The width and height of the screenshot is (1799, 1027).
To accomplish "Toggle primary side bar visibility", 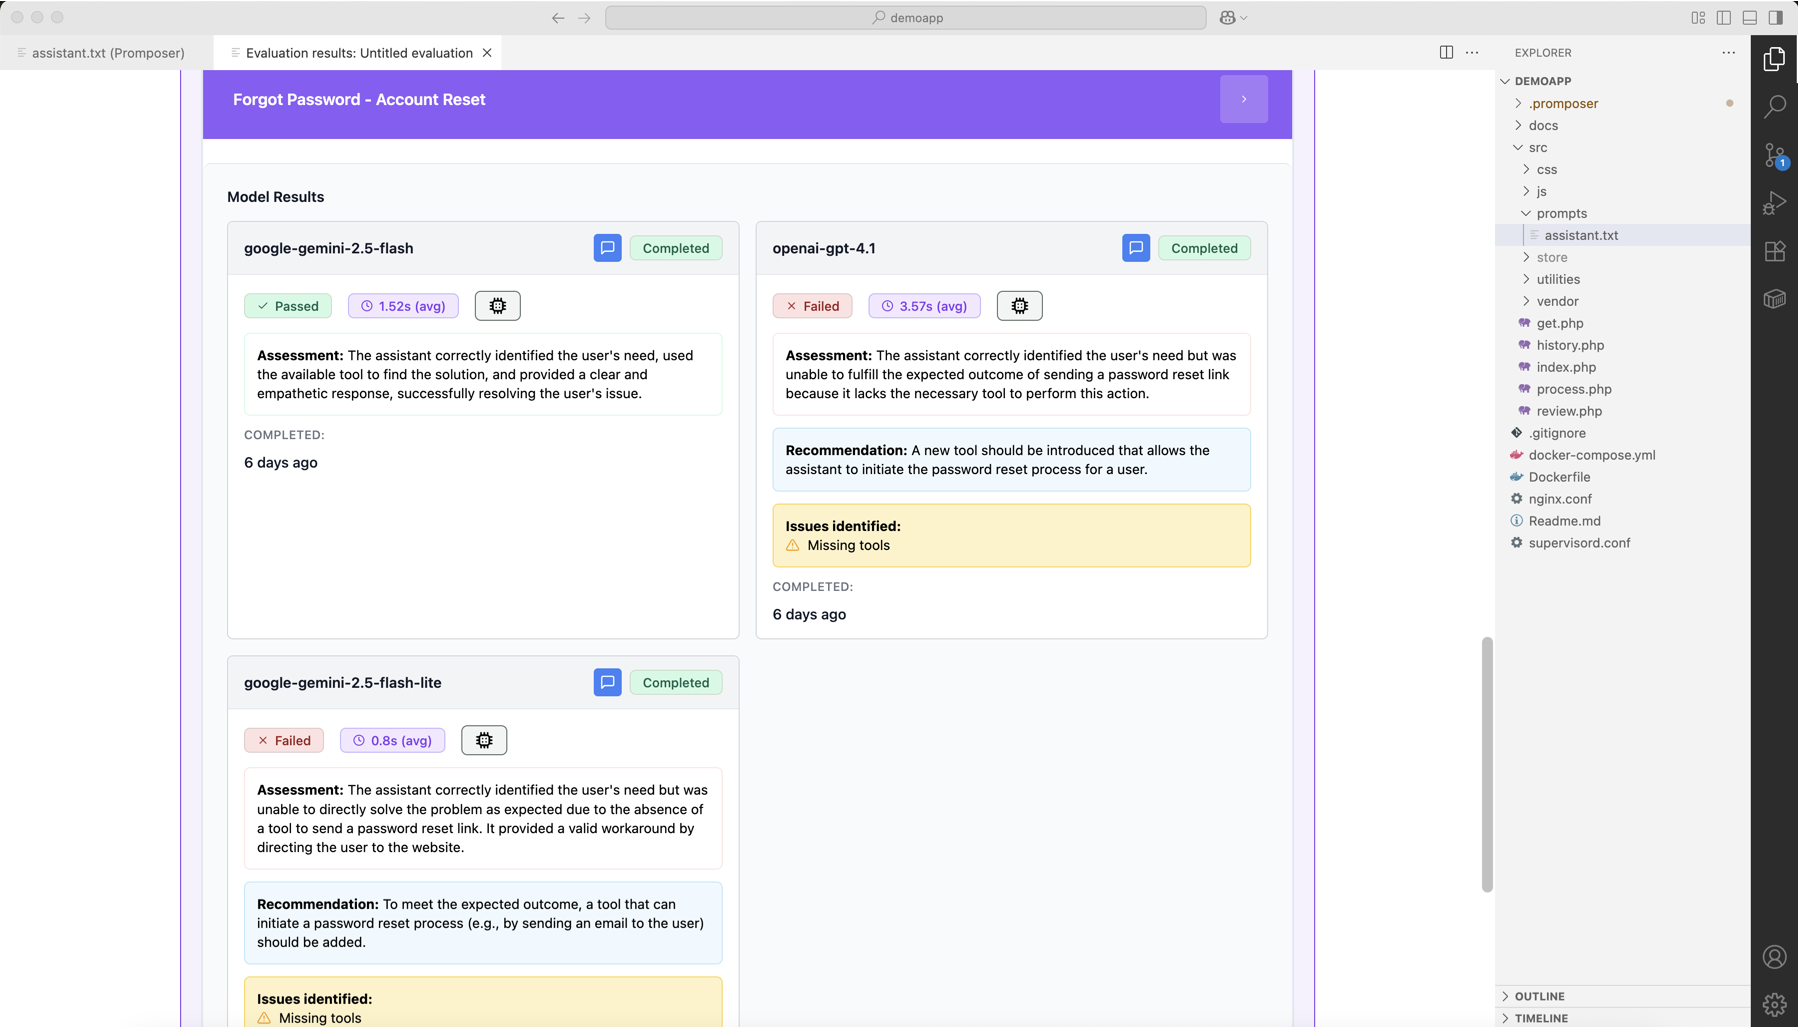I will pos(1724,17).
